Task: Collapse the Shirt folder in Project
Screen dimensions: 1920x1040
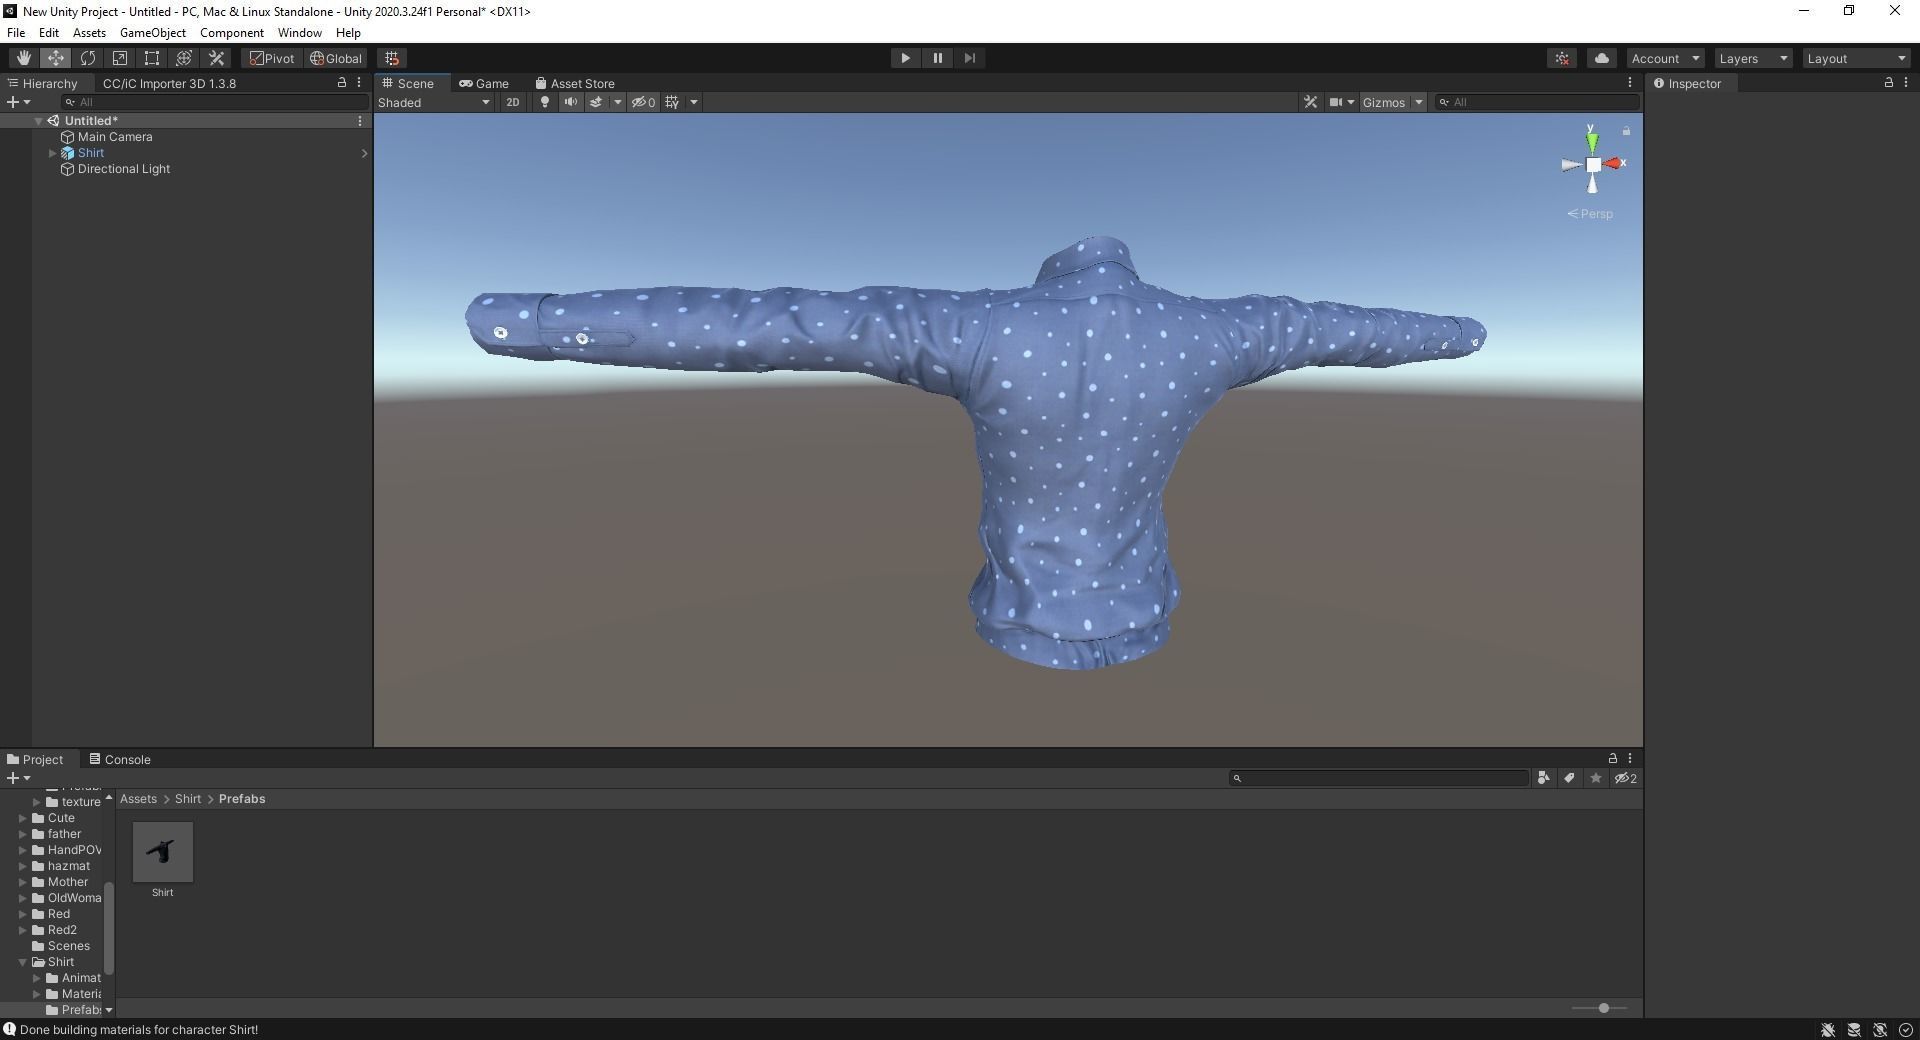Action: coord(22,962)
